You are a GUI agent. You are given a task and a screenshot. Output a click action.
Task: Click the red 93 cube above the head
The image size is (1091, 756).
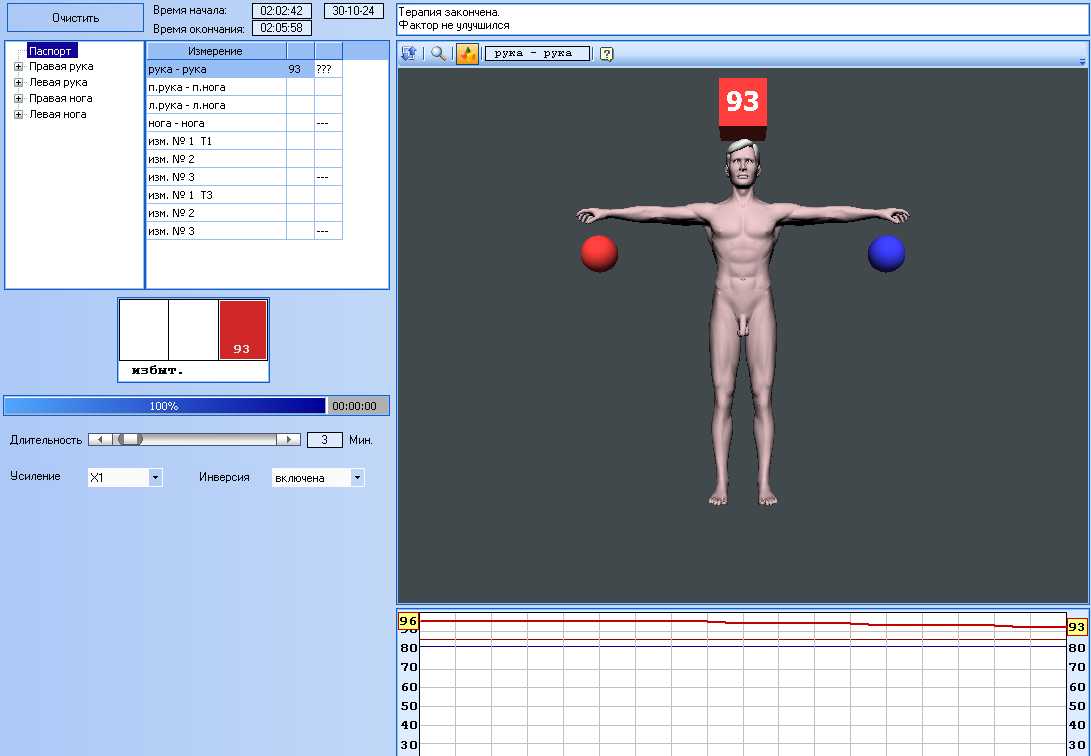742,108
